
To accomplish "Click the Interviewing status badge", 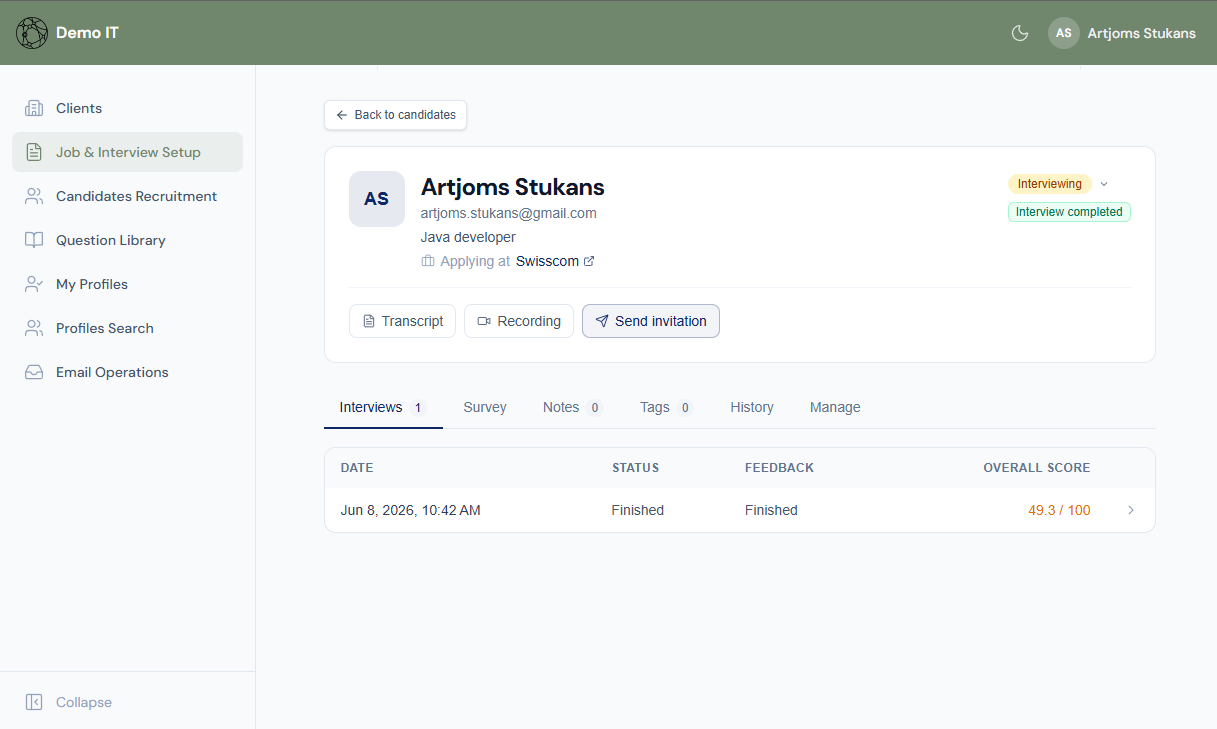I will pos(1049,184).
